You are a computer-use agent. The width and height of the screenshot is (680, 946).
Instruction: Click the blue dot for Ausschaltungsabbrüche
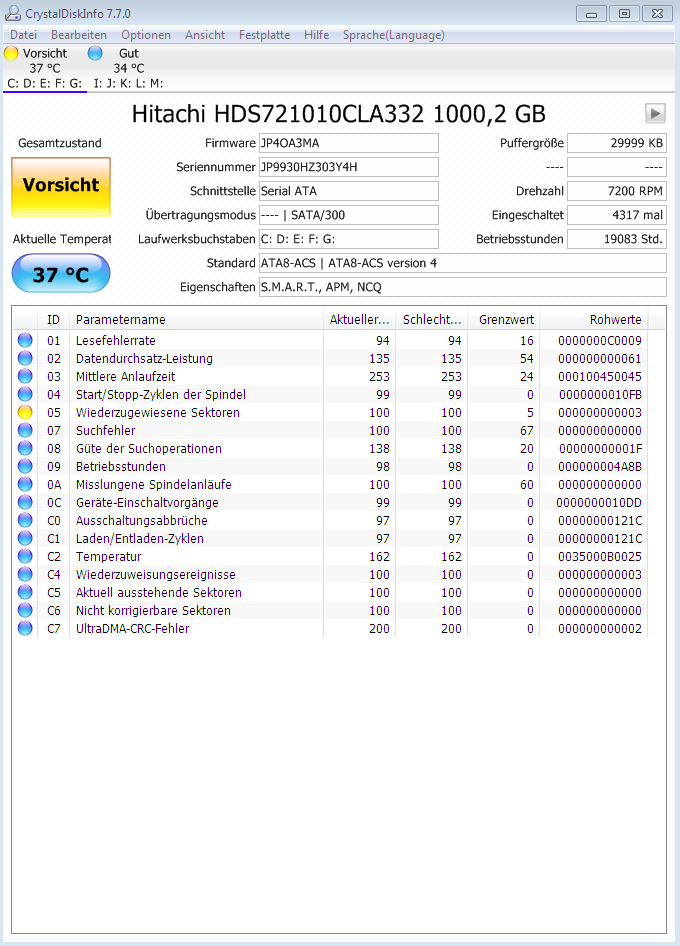[x=25, y=520]
